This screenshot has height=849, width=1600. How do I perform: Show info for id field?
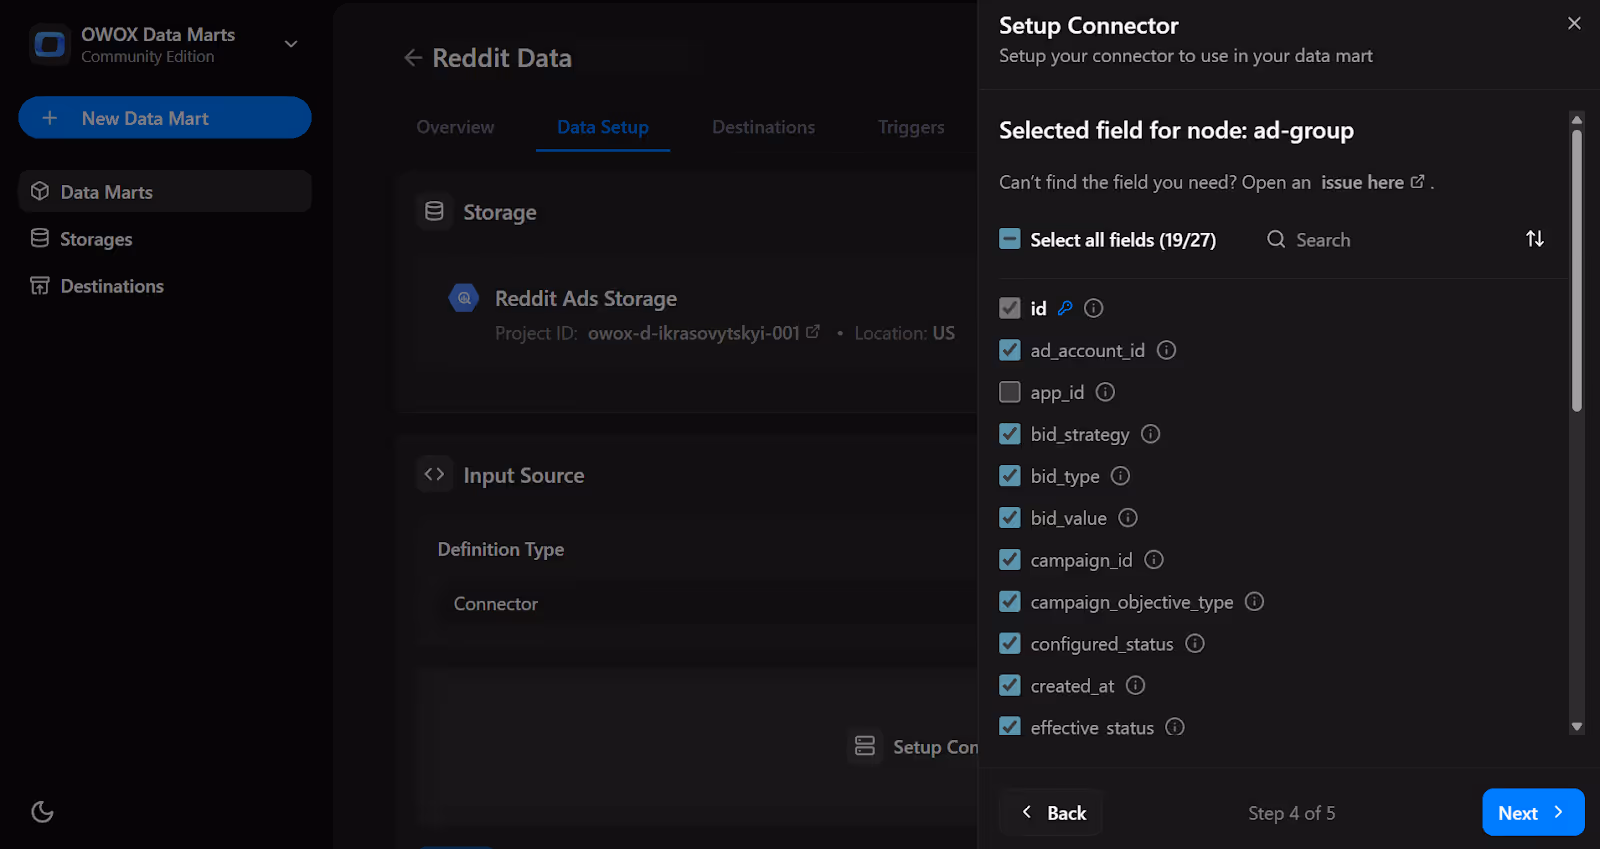[1094, 308]
